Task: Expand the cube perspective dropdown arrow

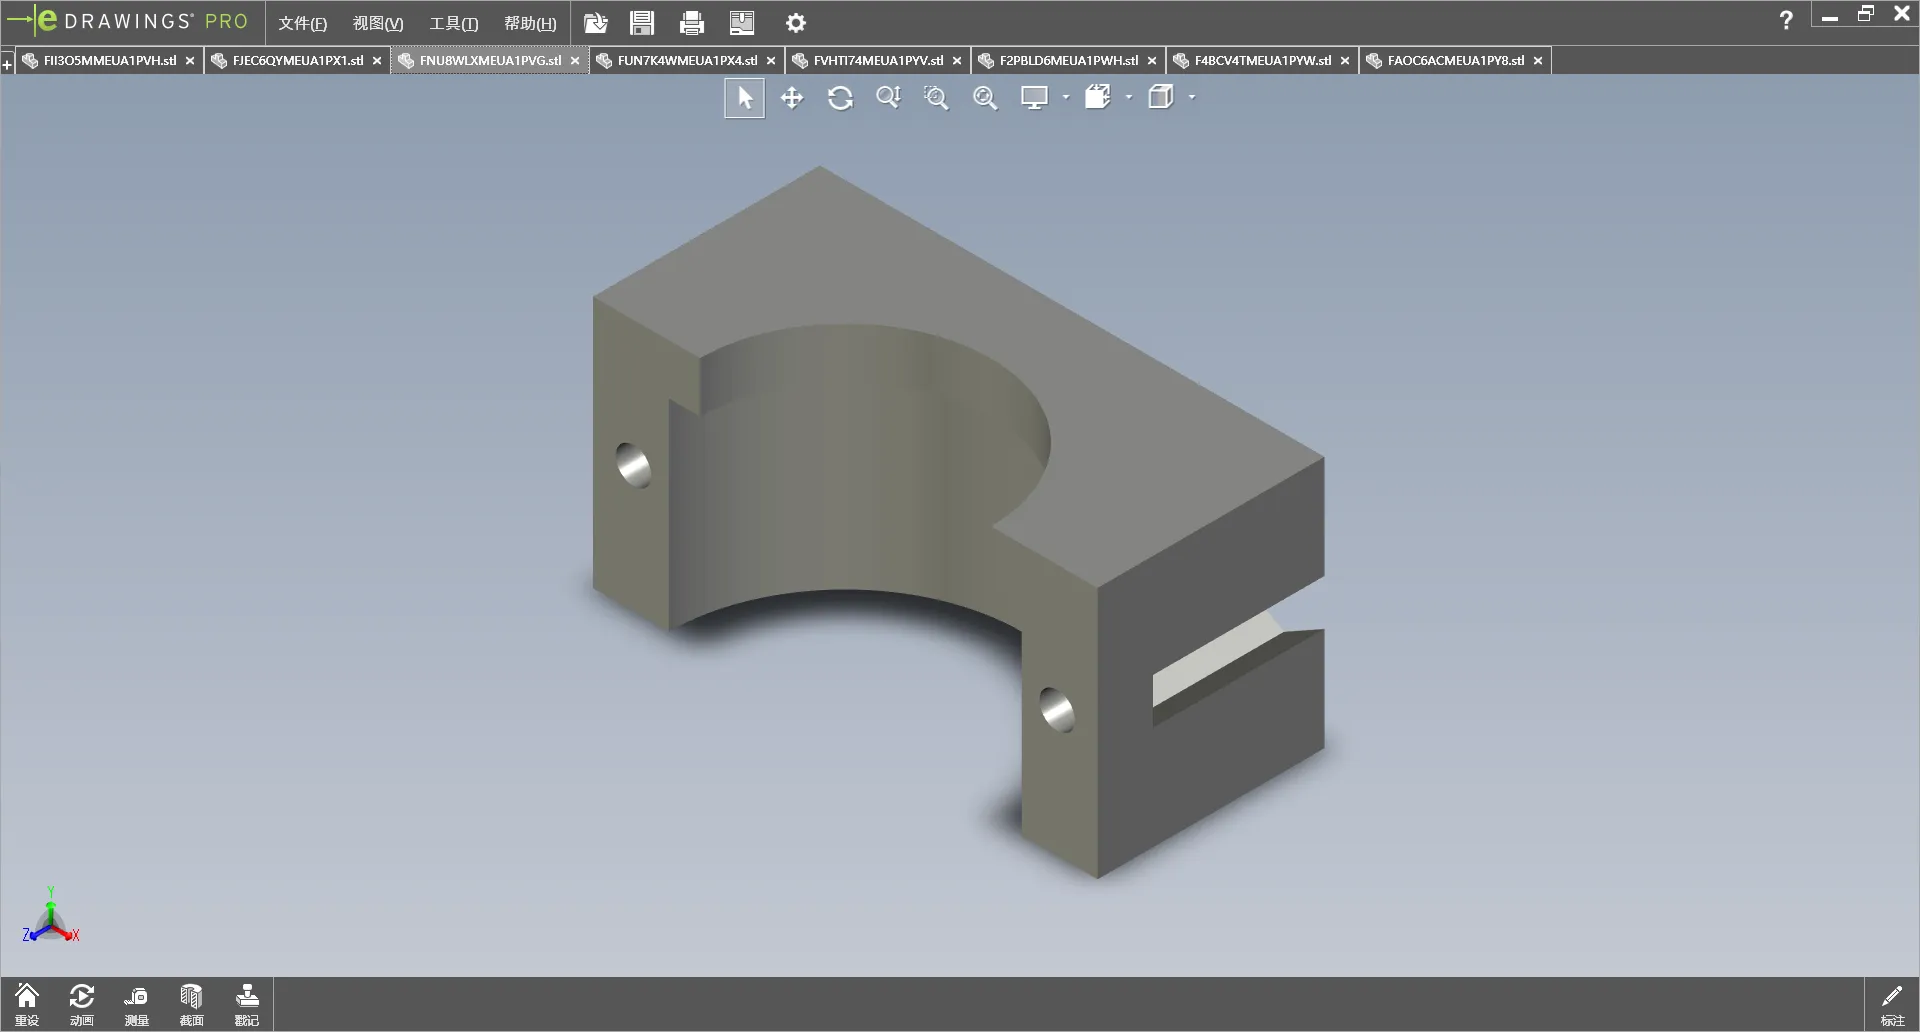Action: (1192, 98)
